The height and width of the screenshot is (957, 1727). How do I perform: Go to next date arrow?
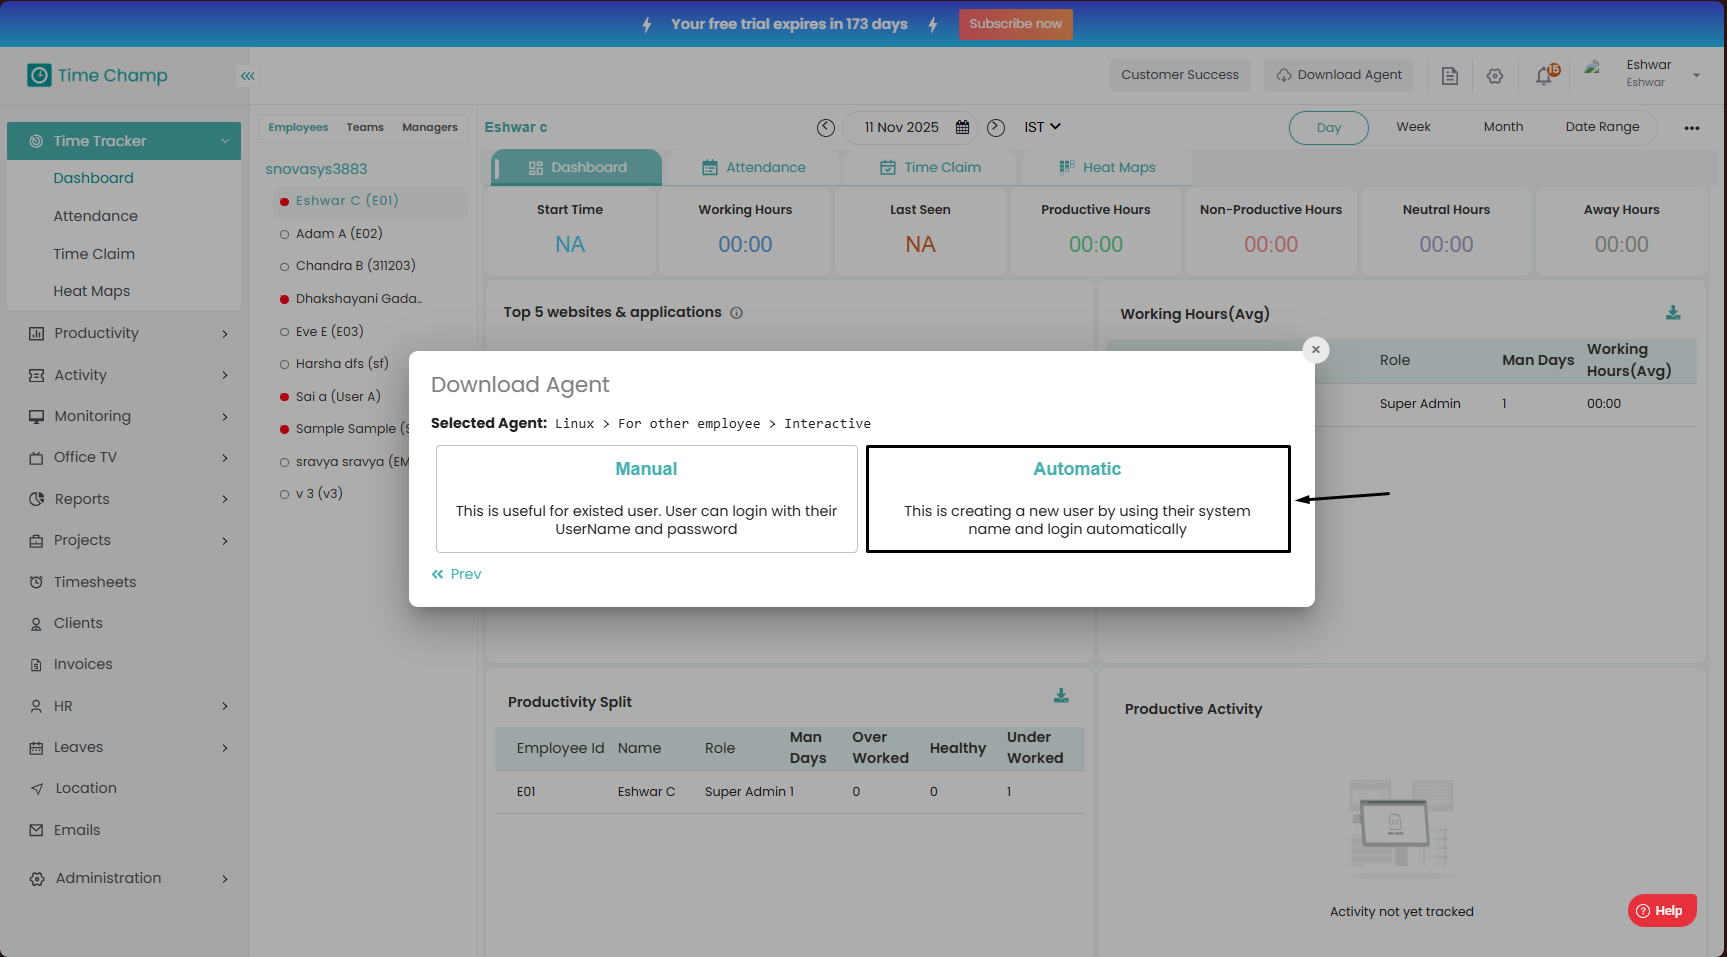(x=996, y=128)
